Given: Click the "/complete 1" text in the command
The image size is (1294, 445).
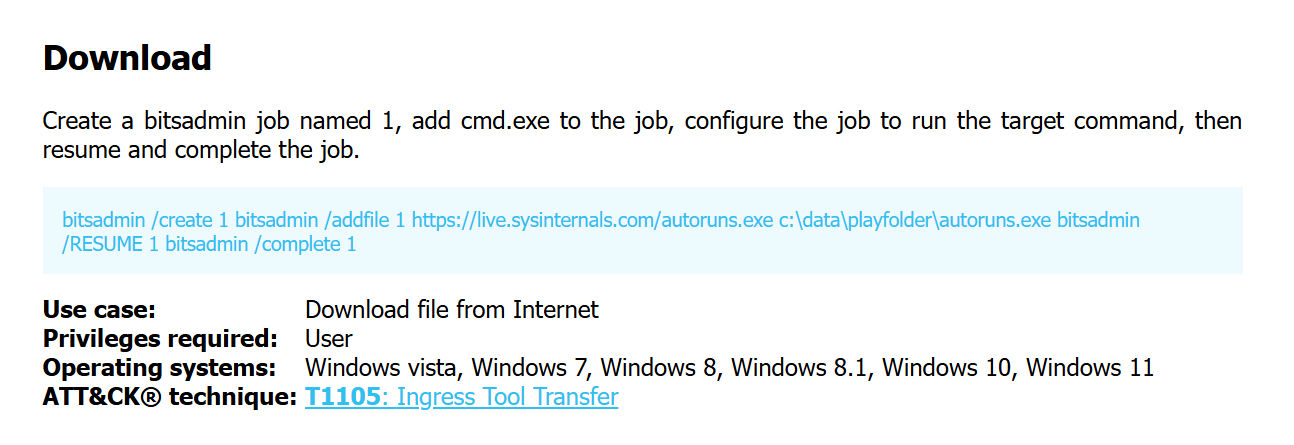Looking at the screenshot, I should click(306, 243).
